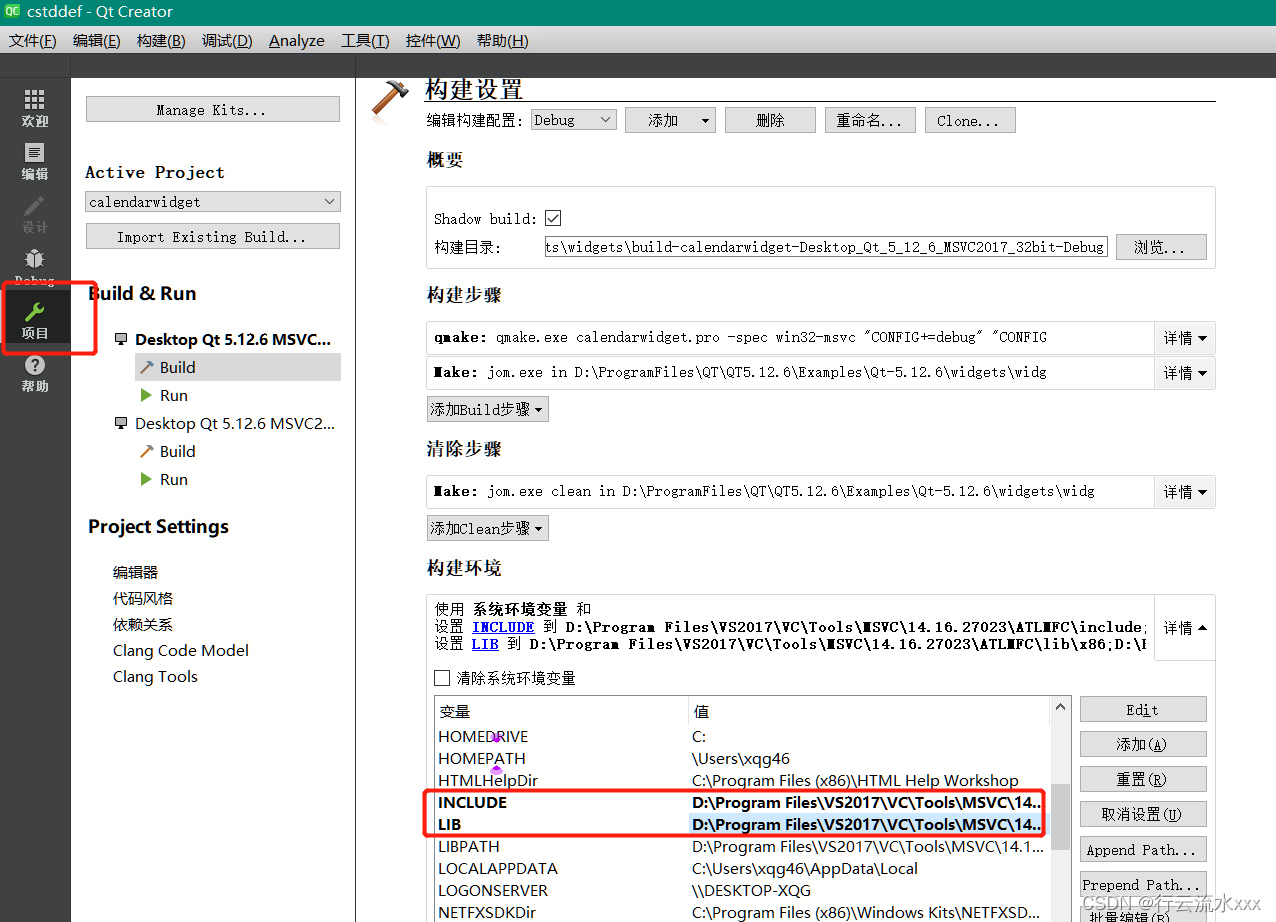1276x922 pixels.
Task: Select the LOCALAPPDATA variable row
Action: 741,868
